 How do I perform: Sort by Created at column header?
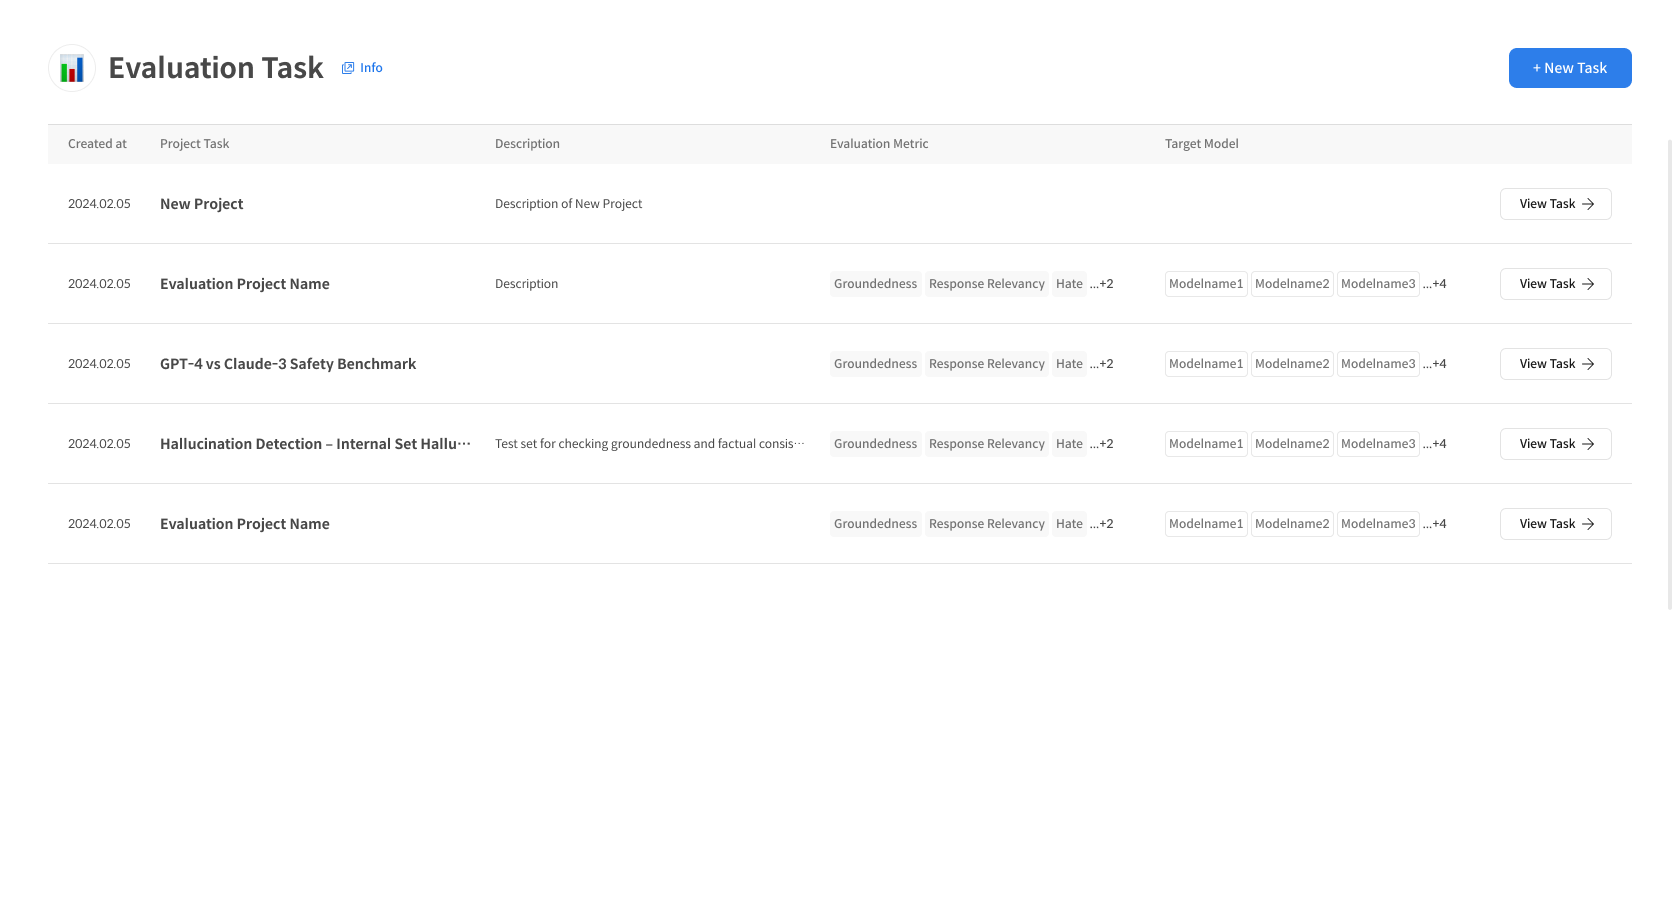[97, 144]
